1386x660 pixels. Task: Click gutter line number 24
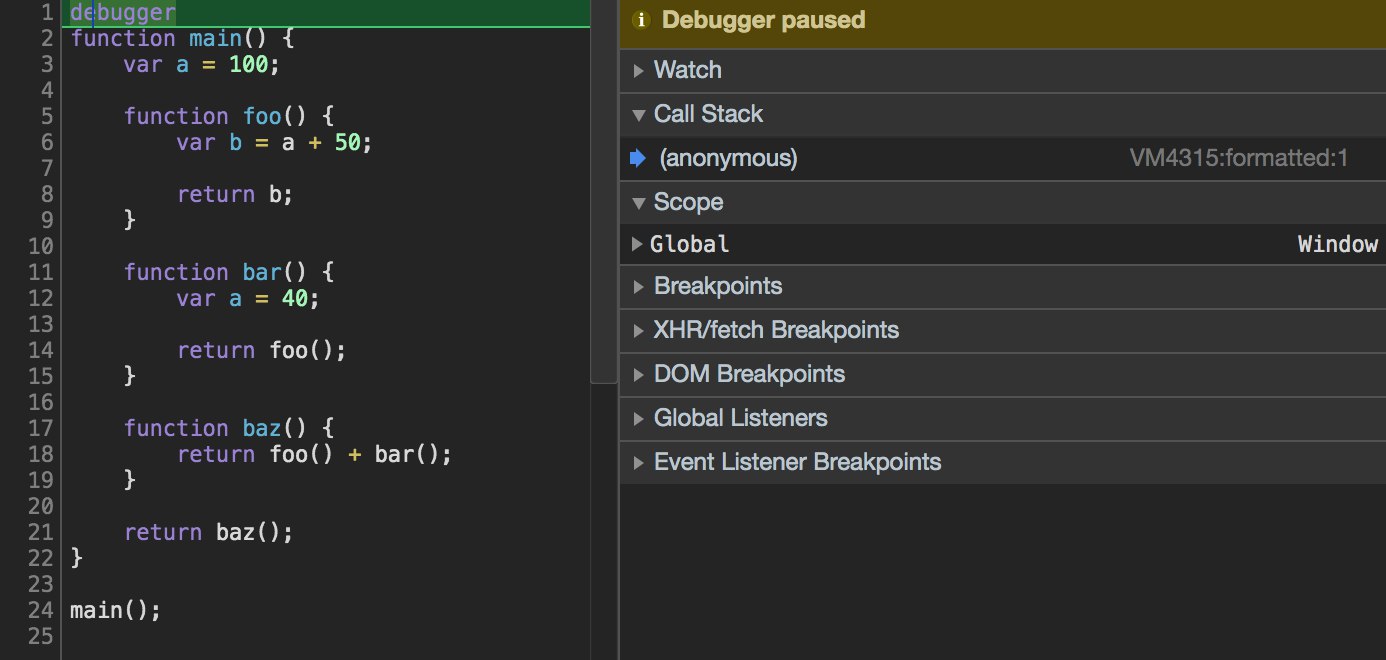coord(40,611)
